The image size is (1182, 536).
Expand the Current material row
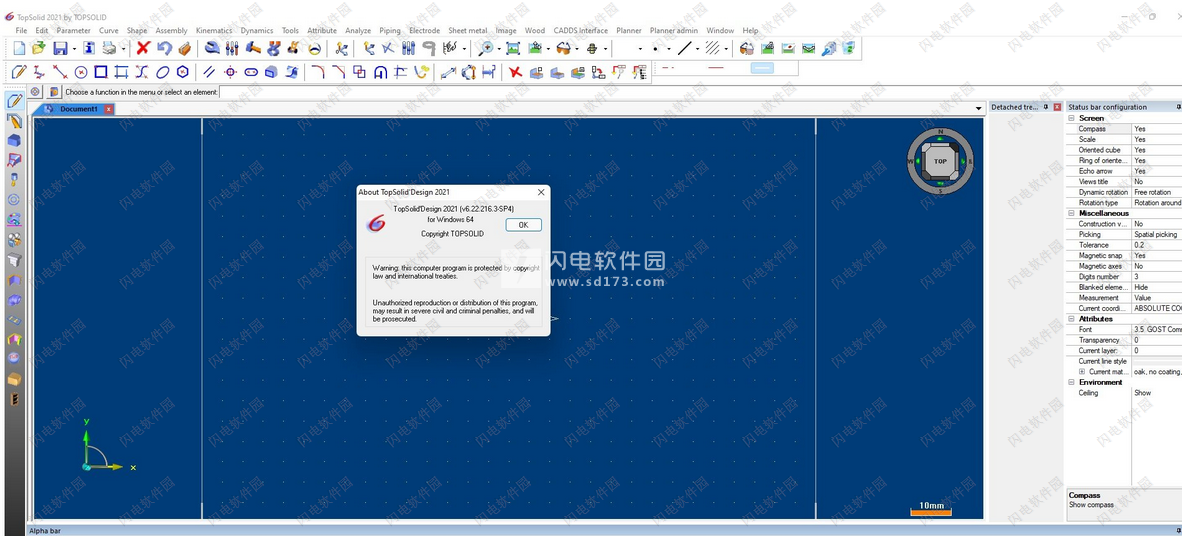point(1082,372)
